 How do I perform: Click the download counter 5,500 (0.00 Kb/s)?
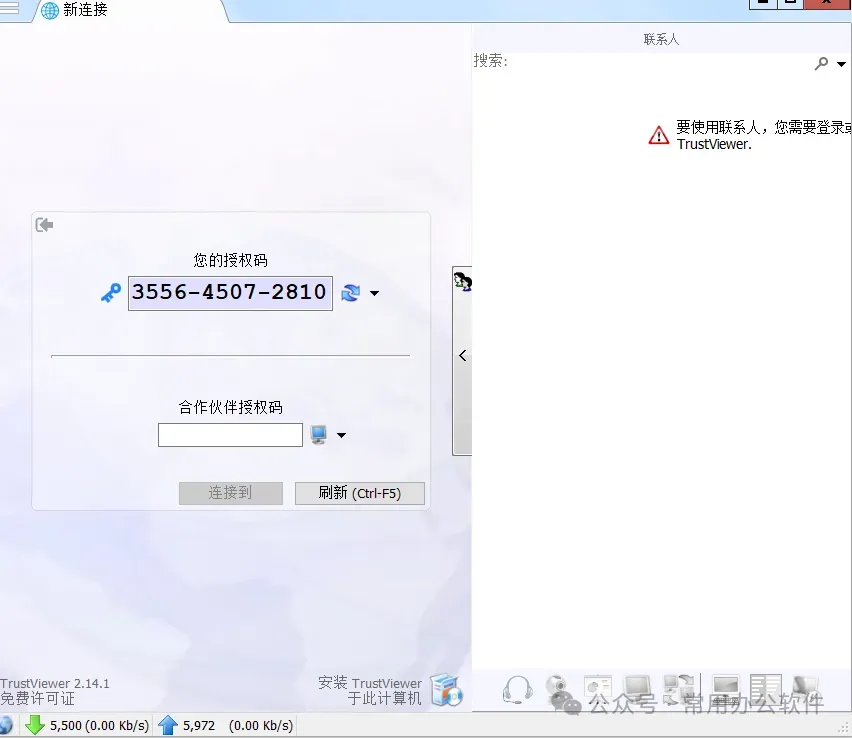[x=99, y=726]
